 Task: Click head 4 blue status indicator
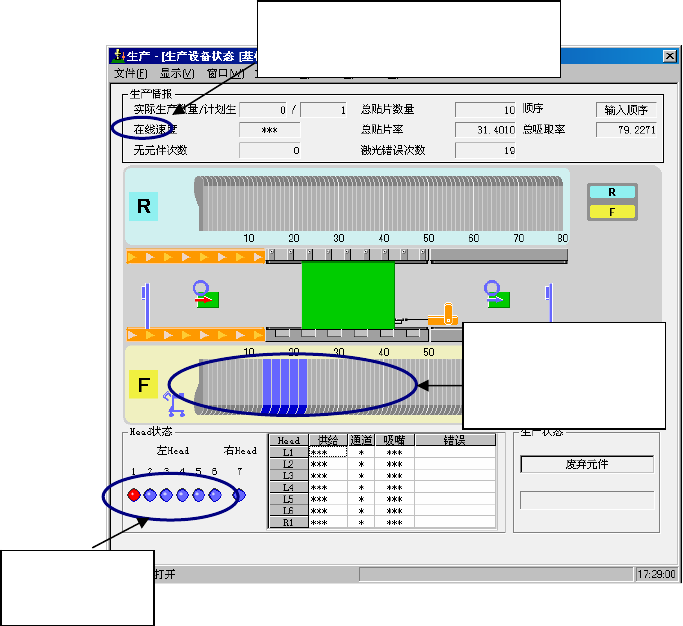click(183, 495)
